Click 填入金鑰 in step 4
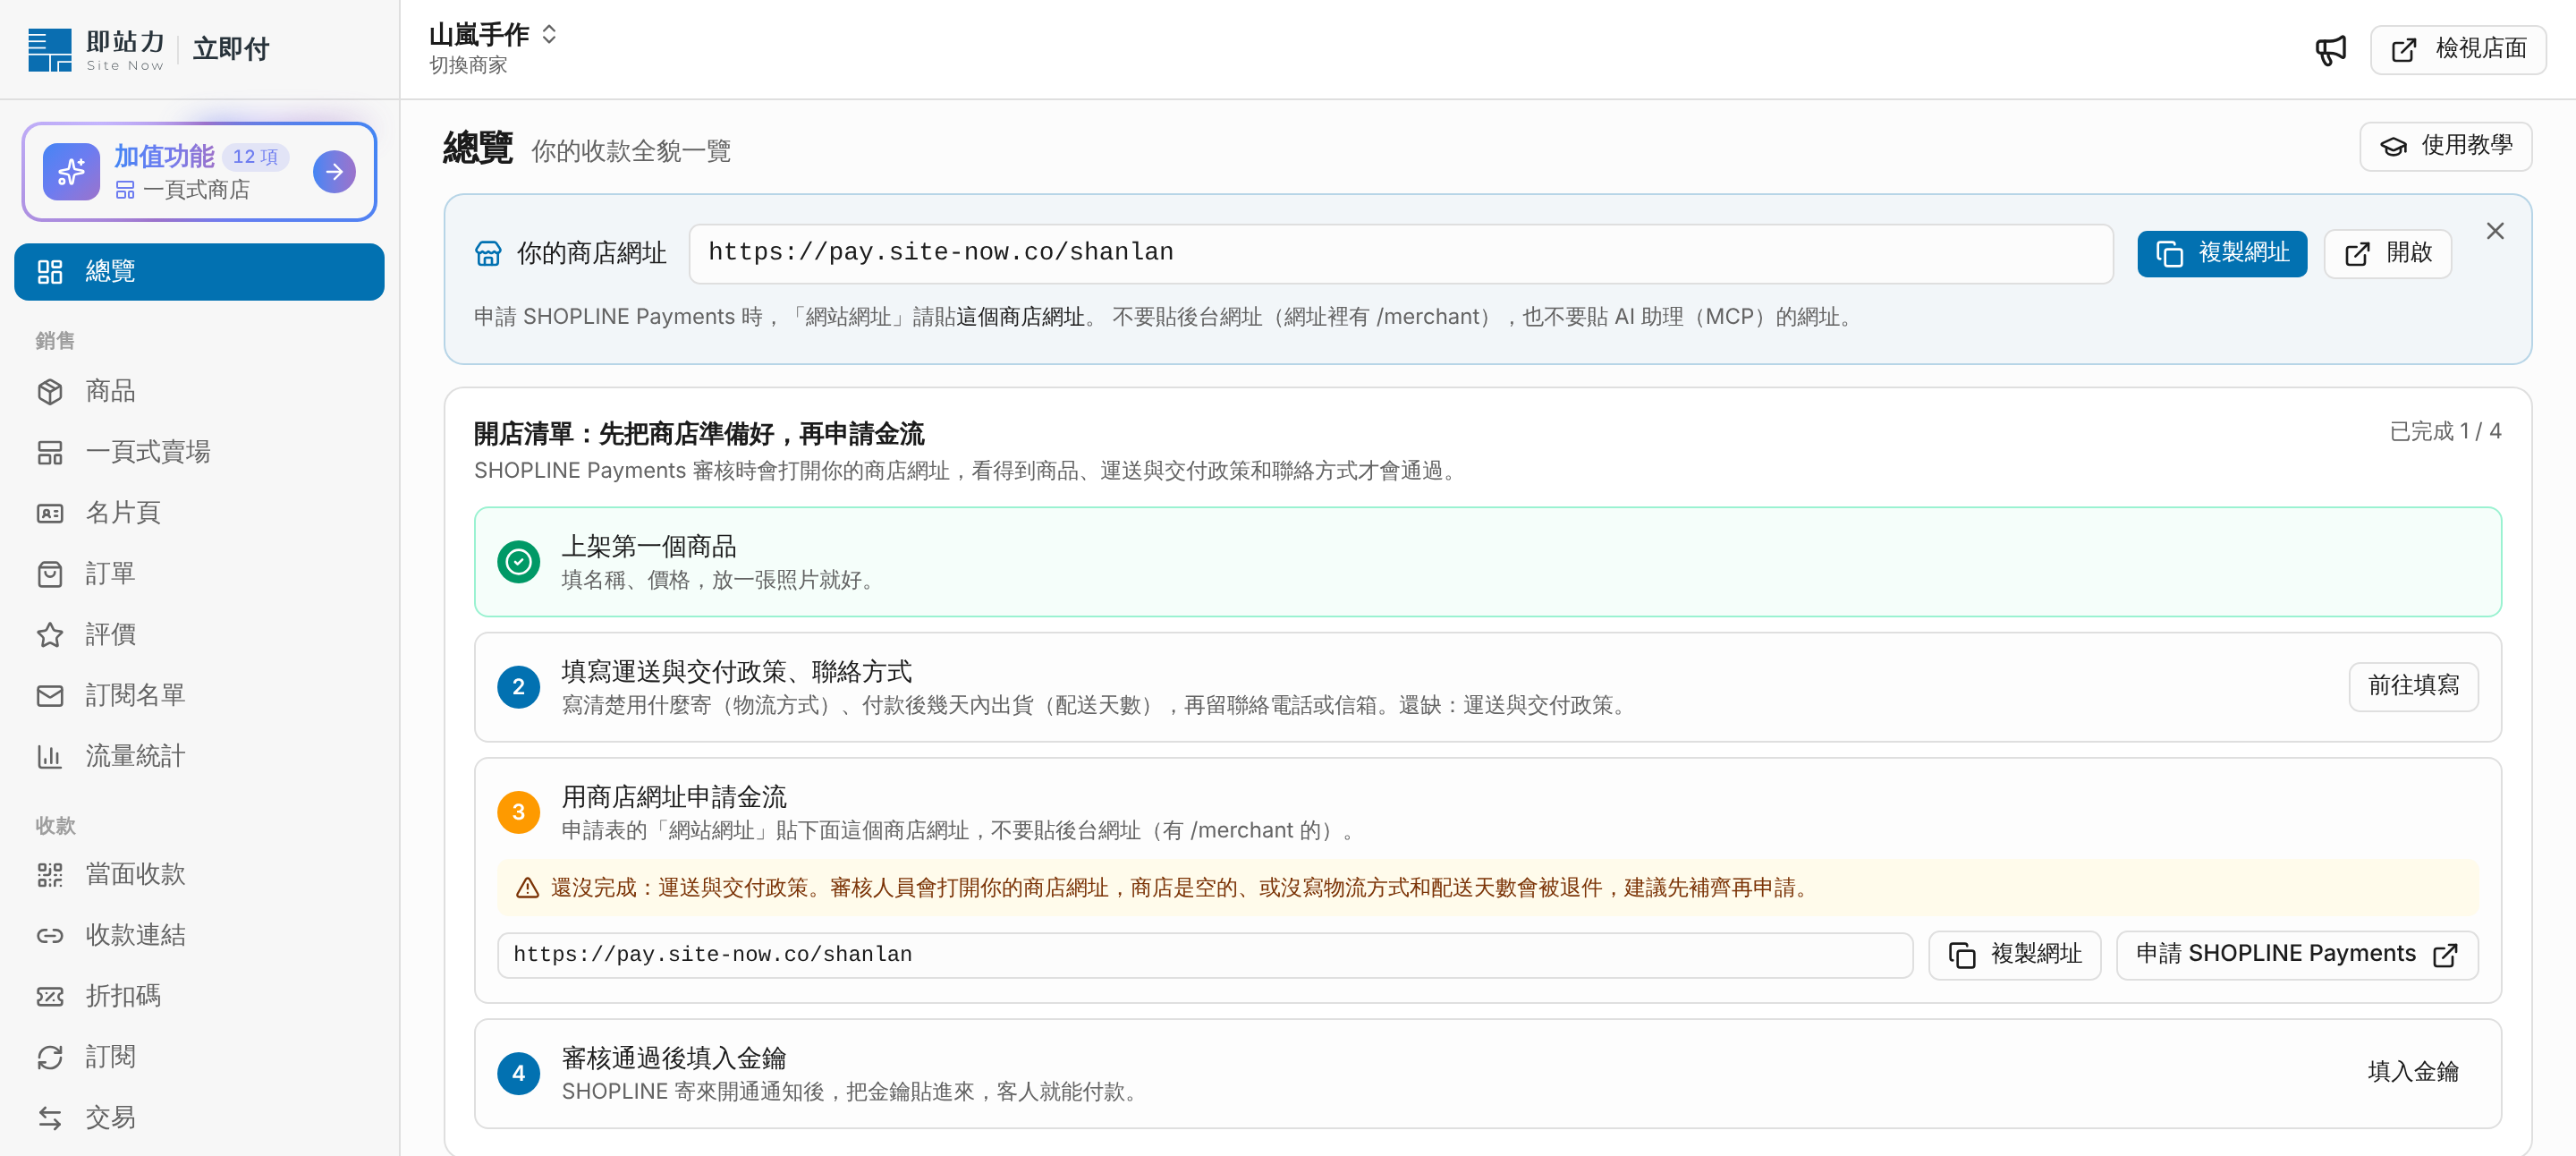Screen dimensions: 2576x1156 click(x=2413, y=1072)
